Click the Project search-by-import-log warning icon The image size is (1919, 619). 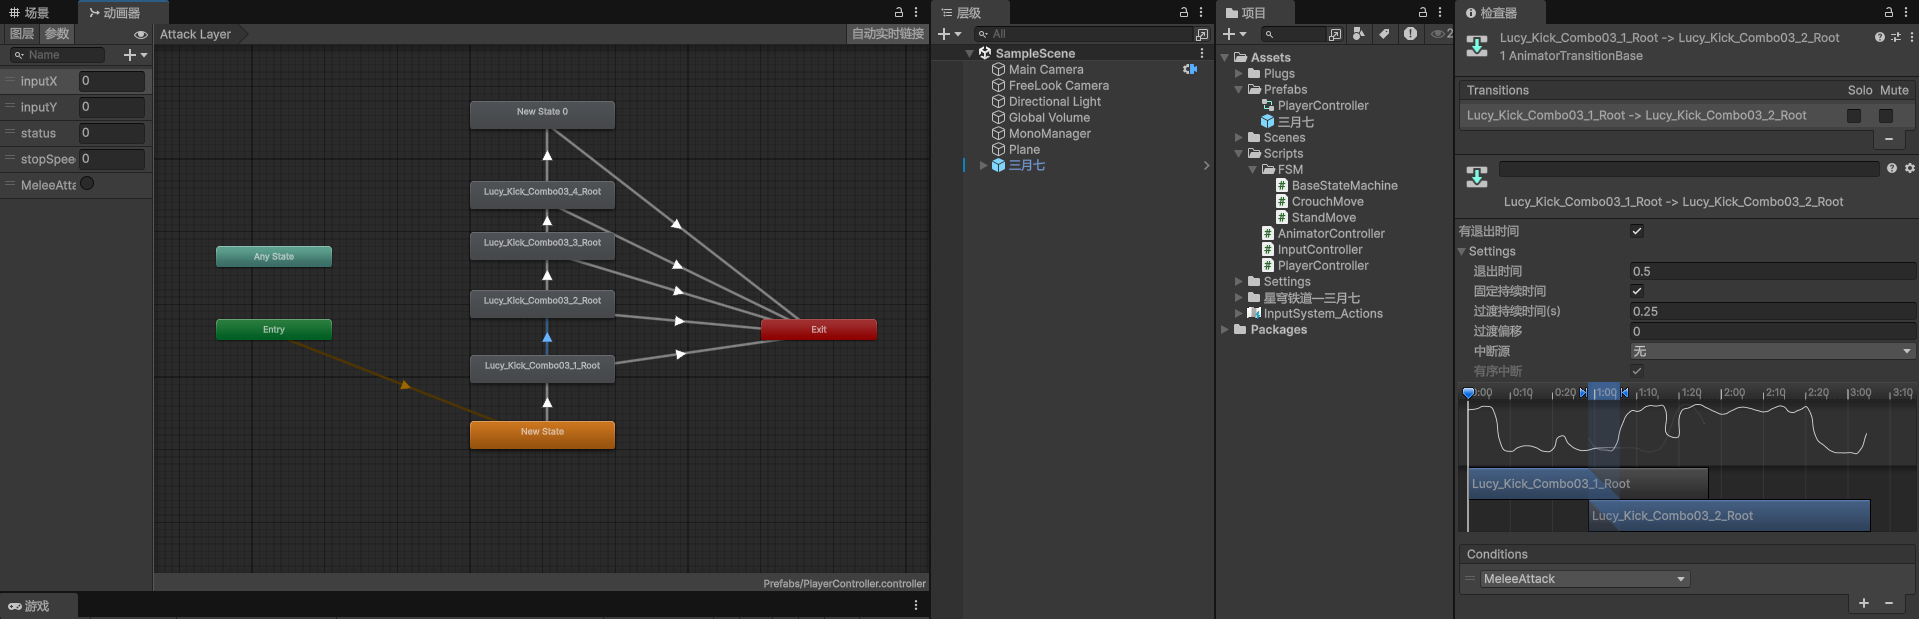(1410, 34)
